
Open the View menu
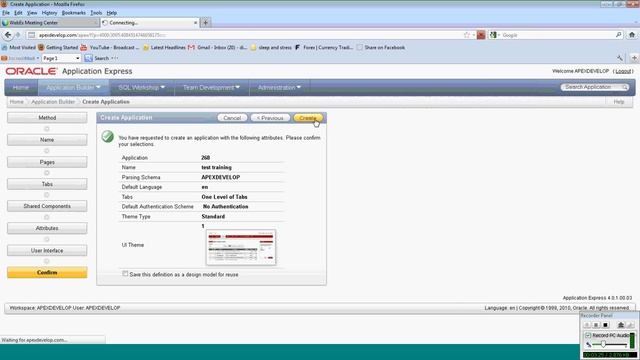[32, 13]
